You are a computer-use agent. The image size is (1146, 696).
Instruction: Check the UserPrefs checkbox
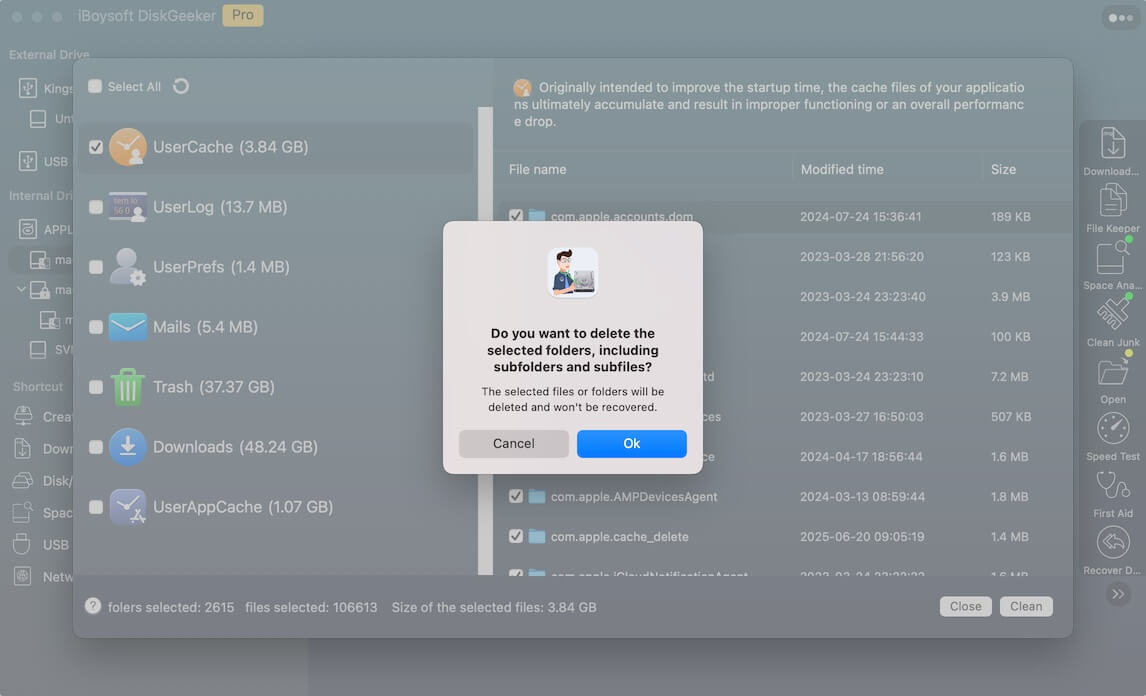coord(96,267)
